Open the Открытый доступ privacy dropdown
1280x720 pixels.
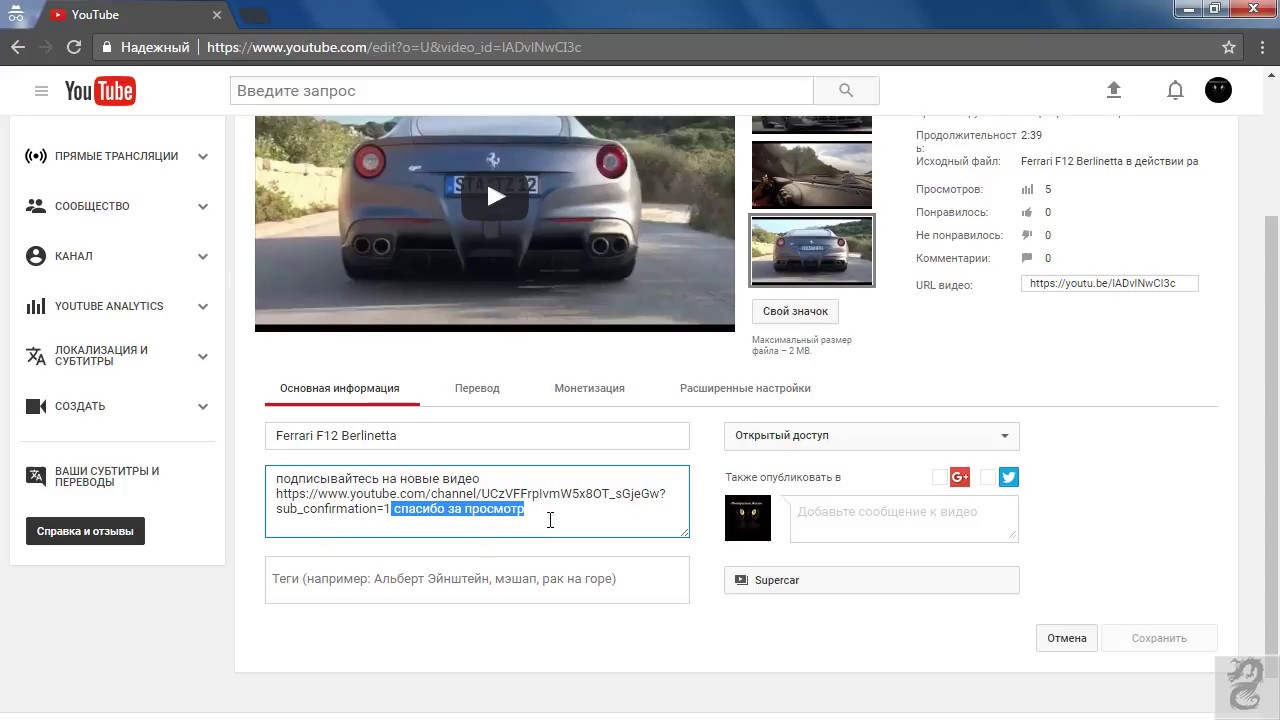pyautogui.click(x=872, y=436)
